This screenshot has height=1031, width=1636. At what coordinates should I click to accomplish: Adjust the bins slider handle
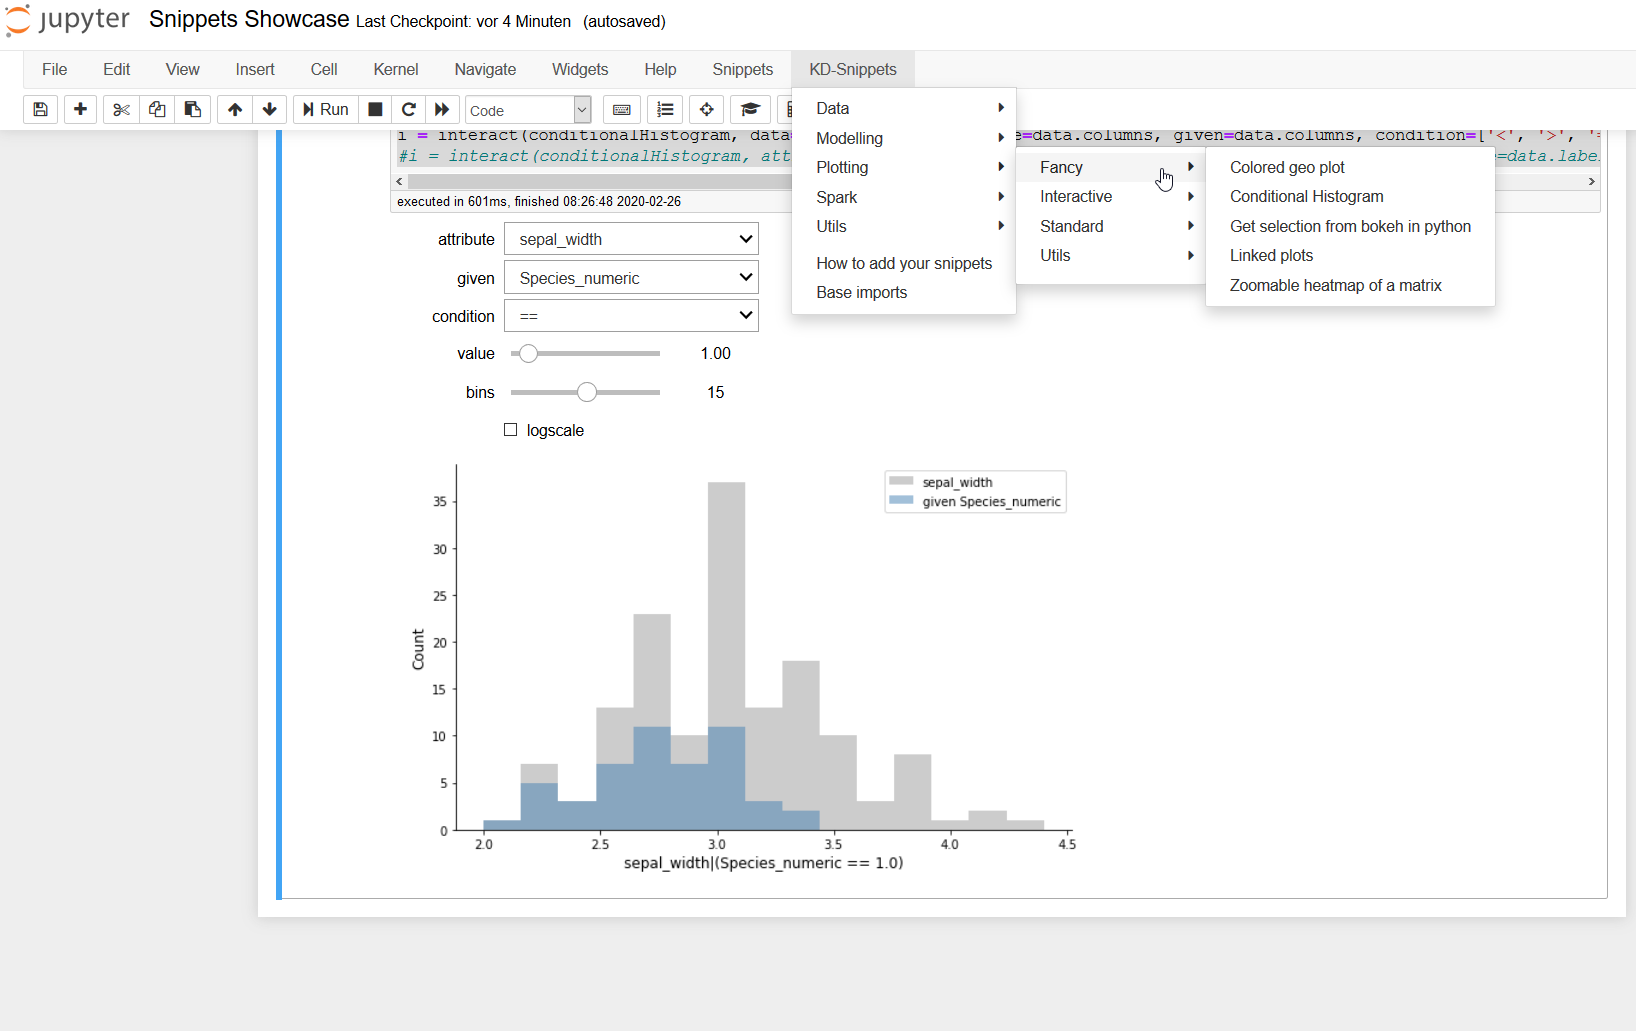[x=587, y=392]
